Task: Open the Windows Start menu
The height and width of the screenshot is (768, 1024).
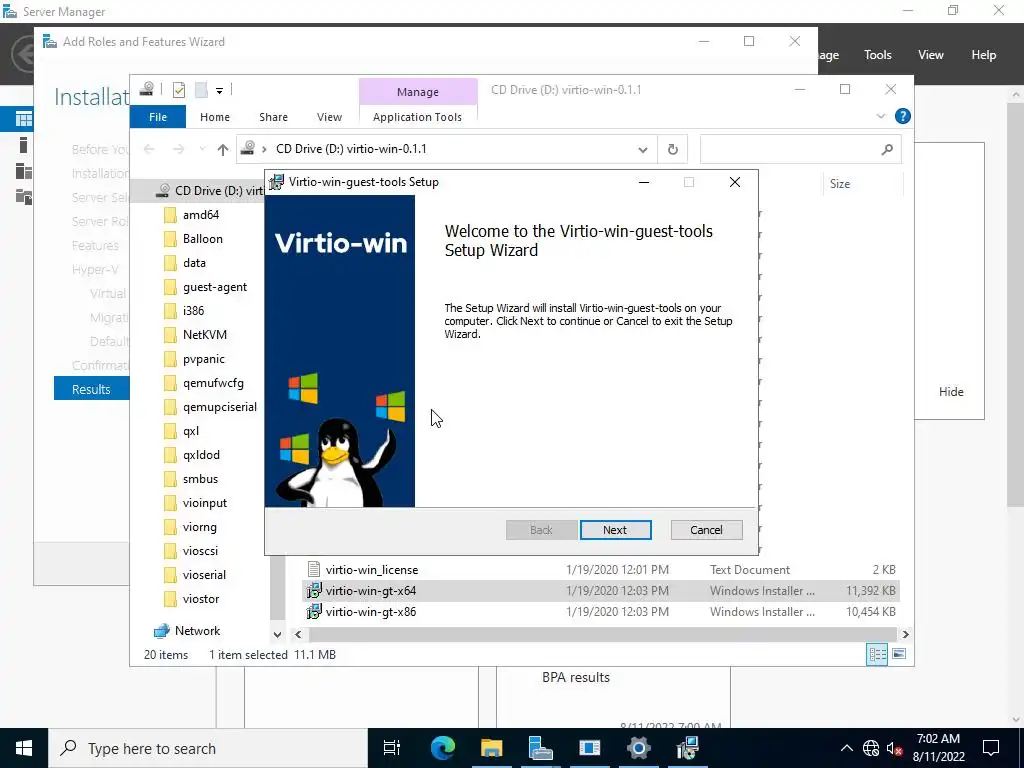Action: (24, 748)
